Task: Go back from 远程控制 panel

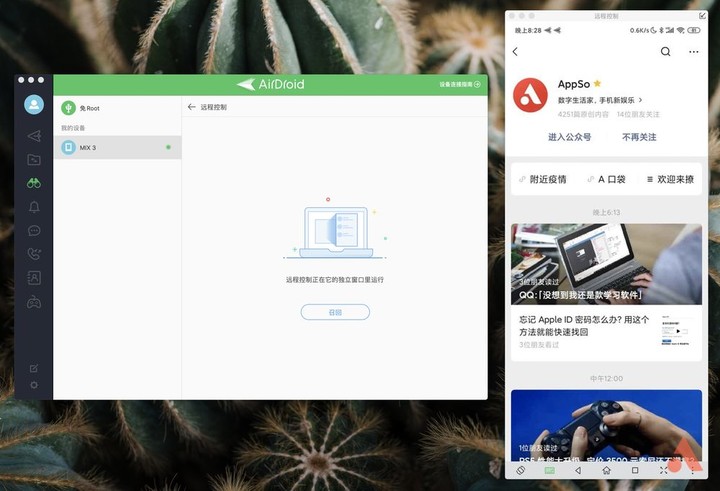Action: click(x=191, y=106)
